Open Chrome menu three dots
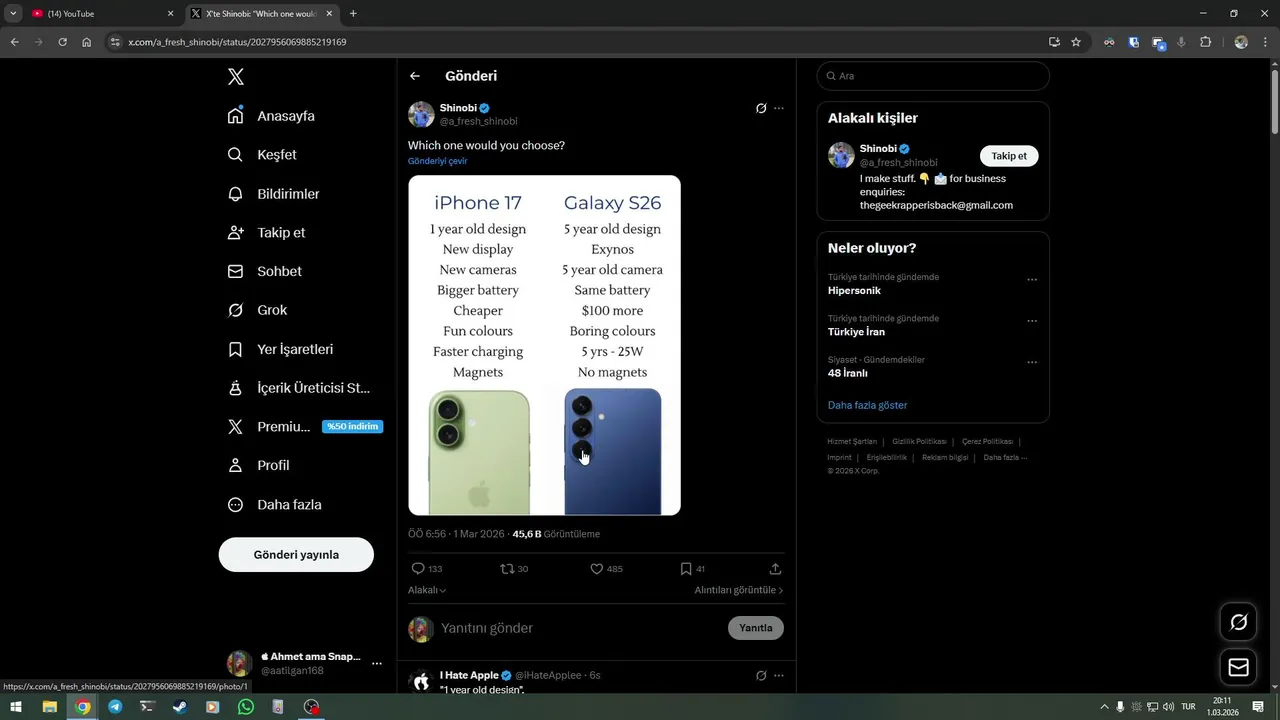 click(x=1264, y=42)
